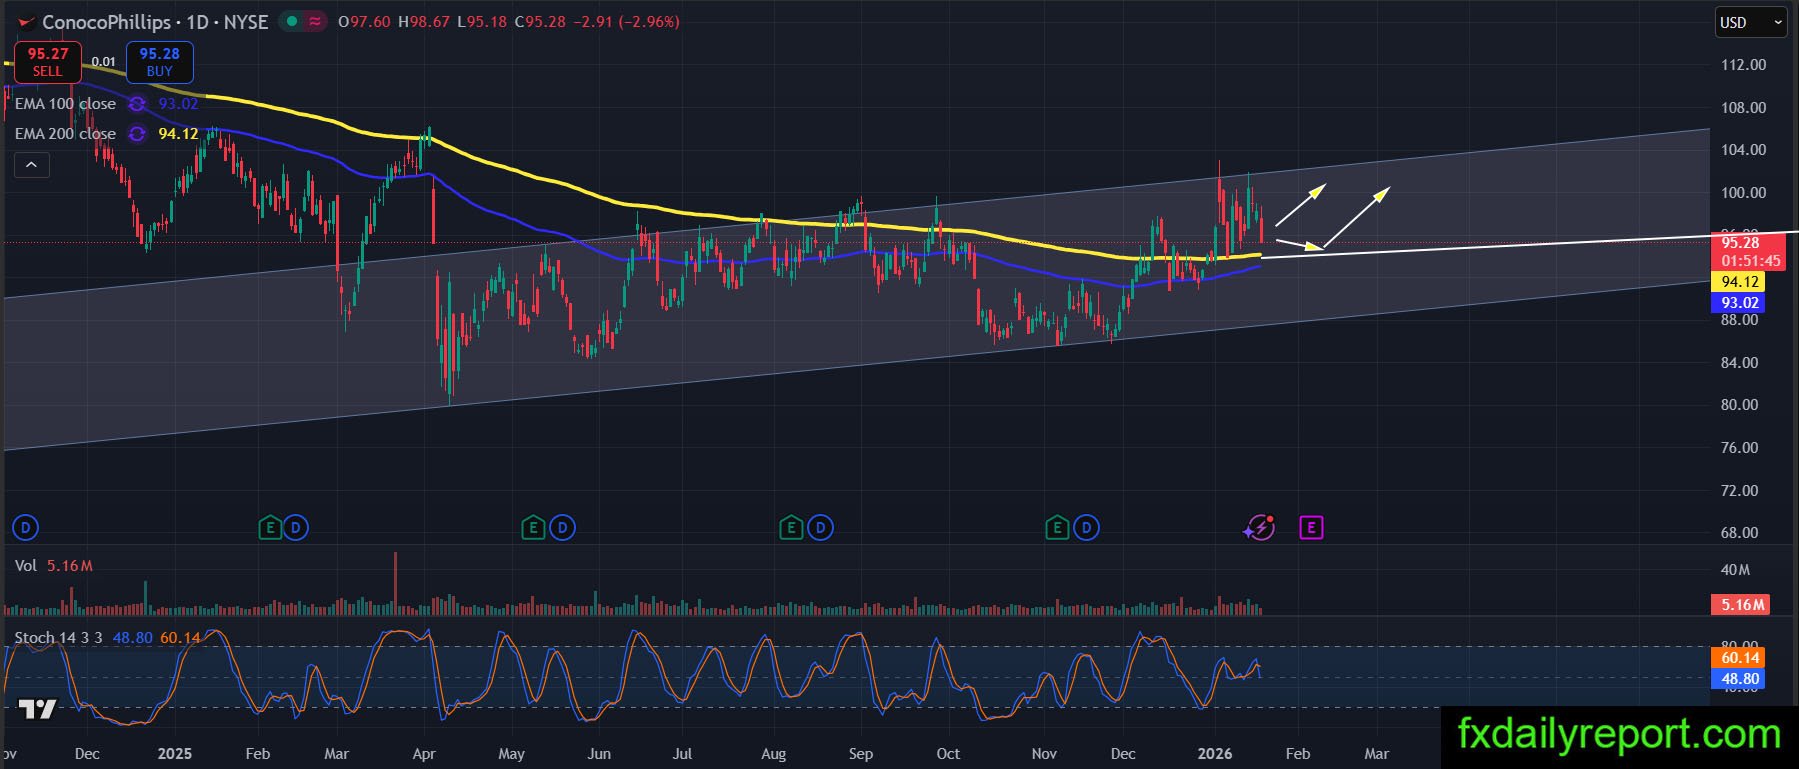Click the 108.00 price axis label
1799x769 pixels.
pyautogui.click(x=1743, y=108)
